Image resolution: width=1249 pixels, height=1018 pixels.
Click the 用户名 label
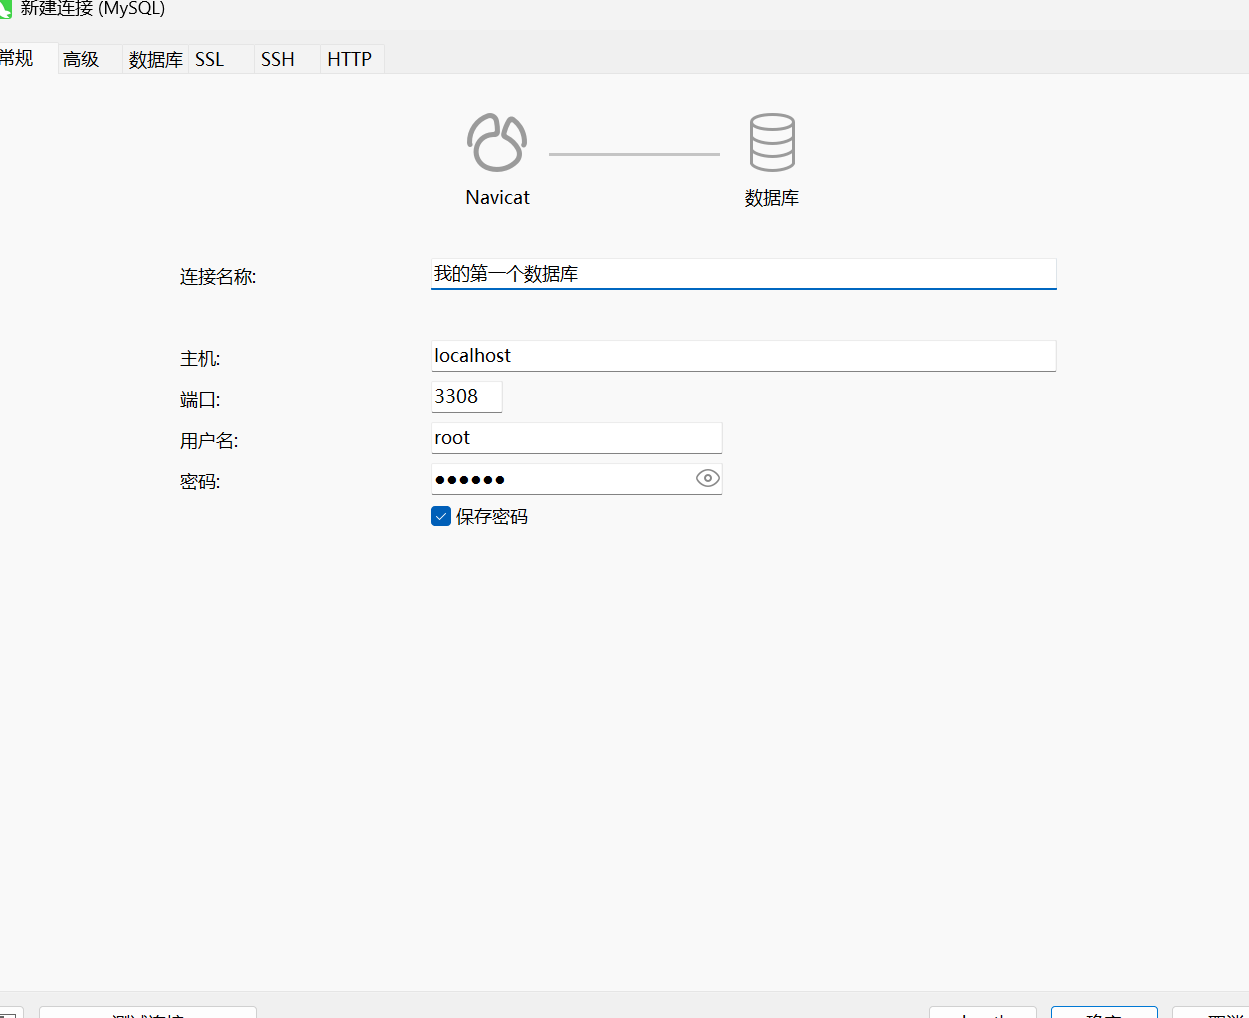(x=209, y=441)
